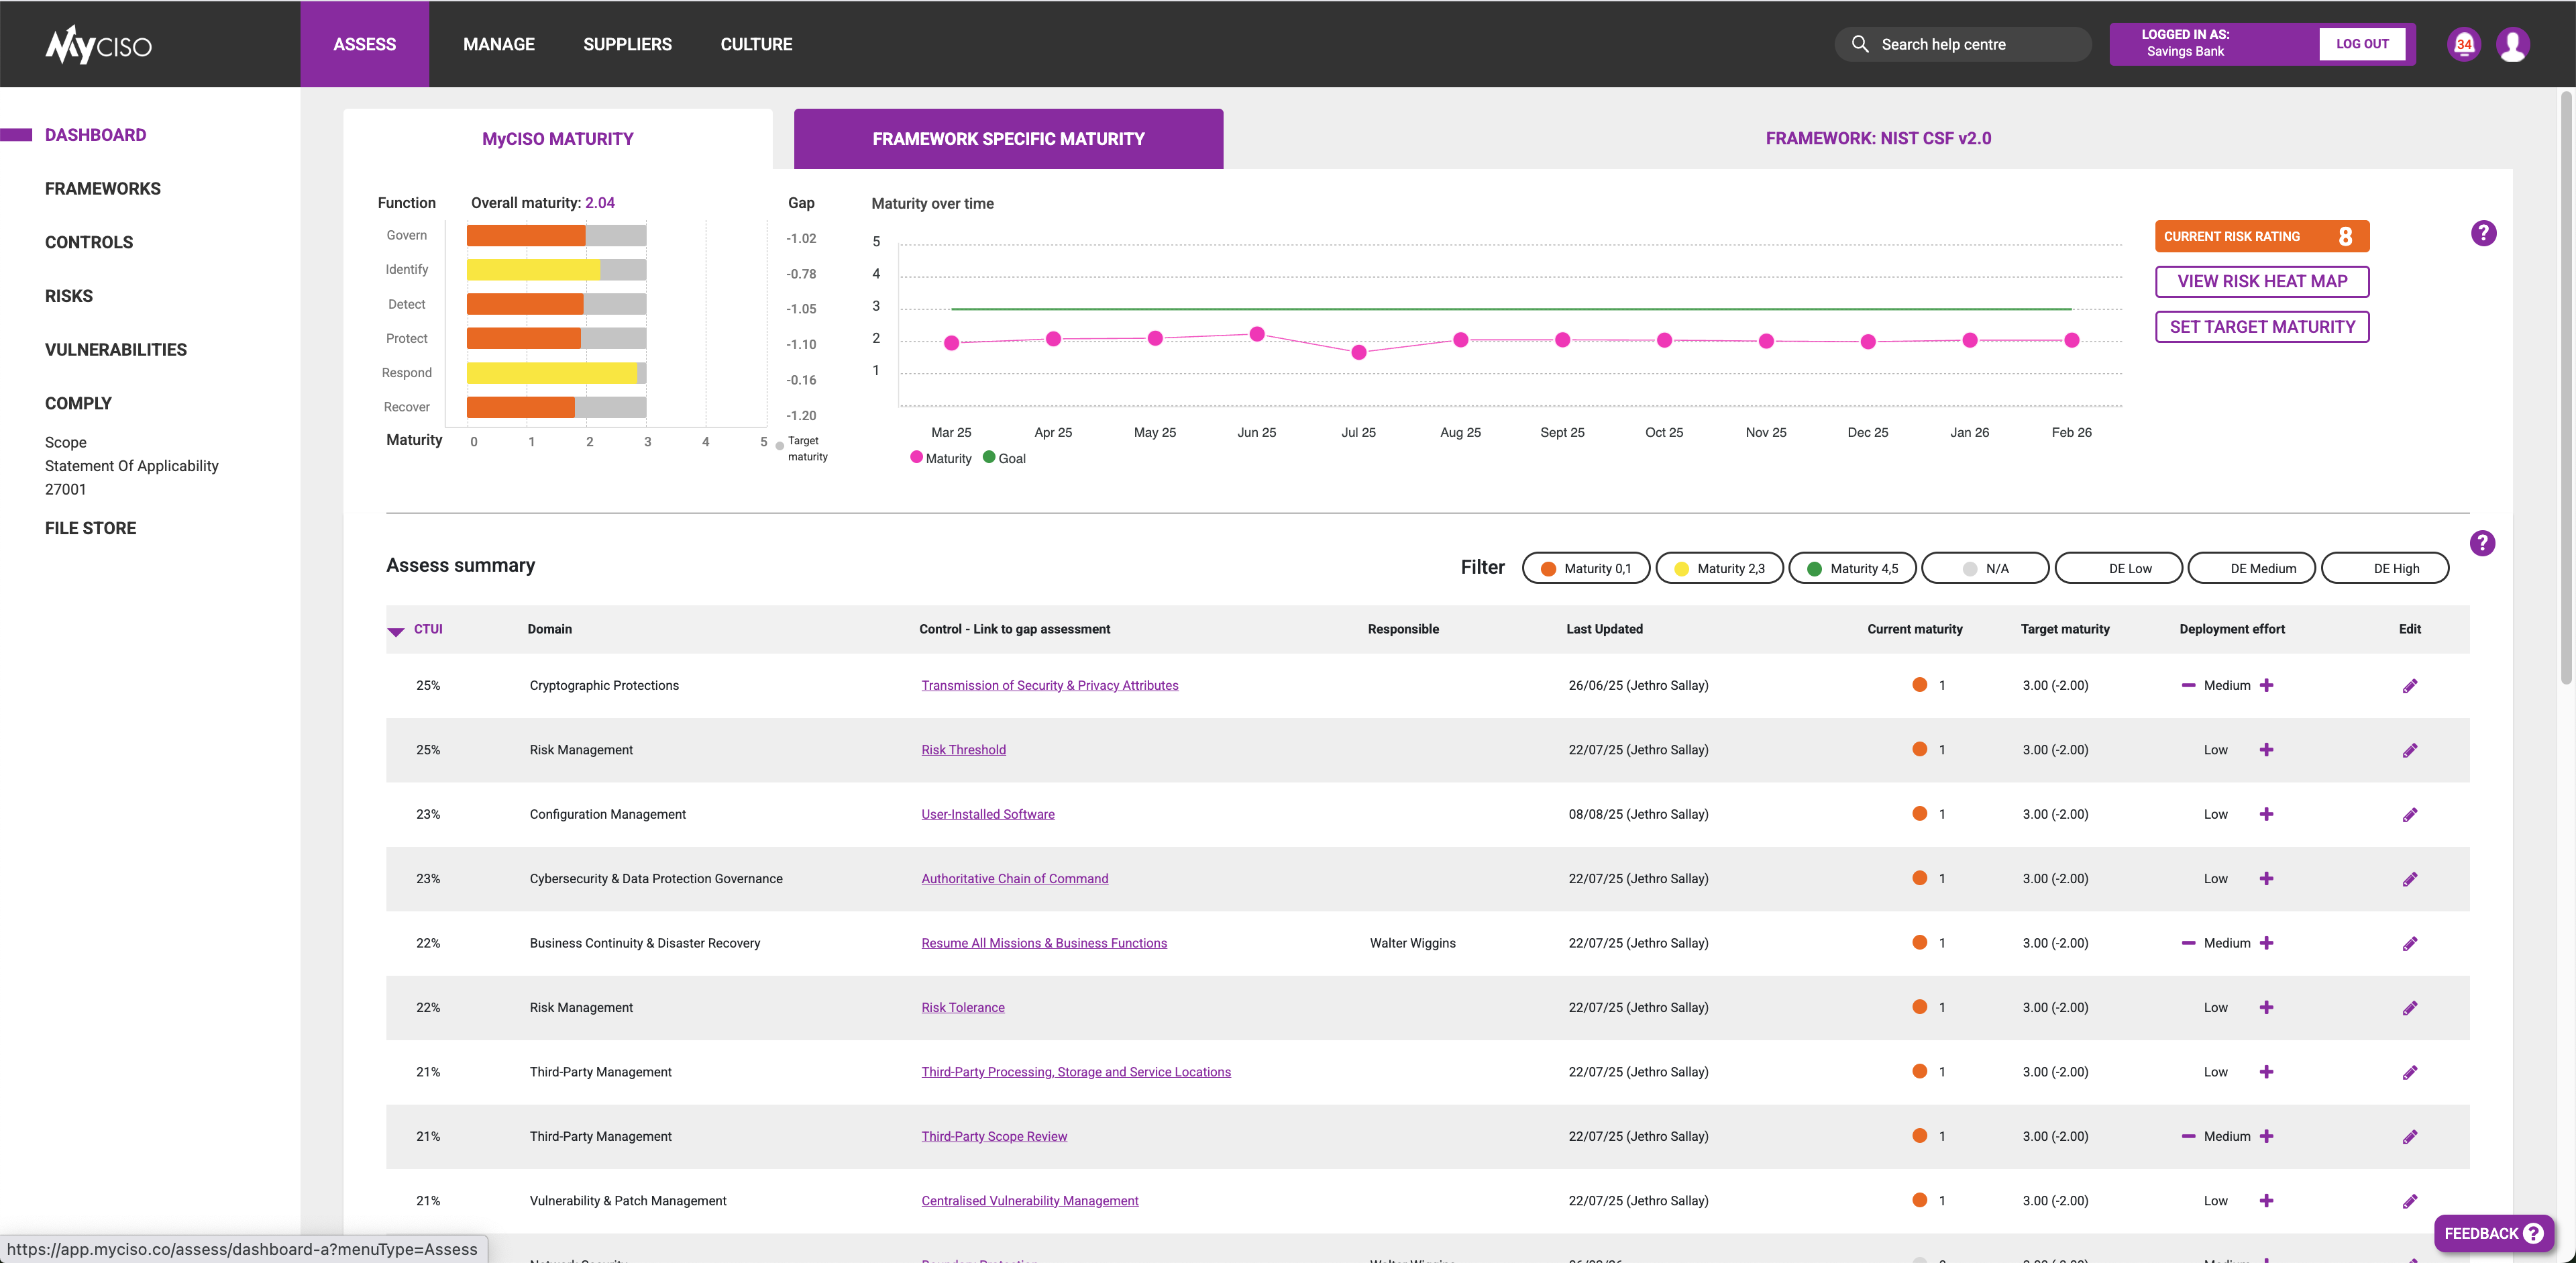
Task: Open the MANAGE top menu
Action: coord(499,44)
